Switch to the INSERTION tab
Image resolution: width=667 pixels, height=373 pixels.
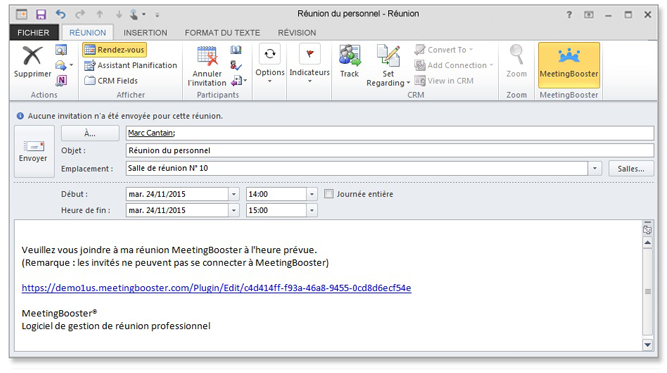tap(145, 33)
